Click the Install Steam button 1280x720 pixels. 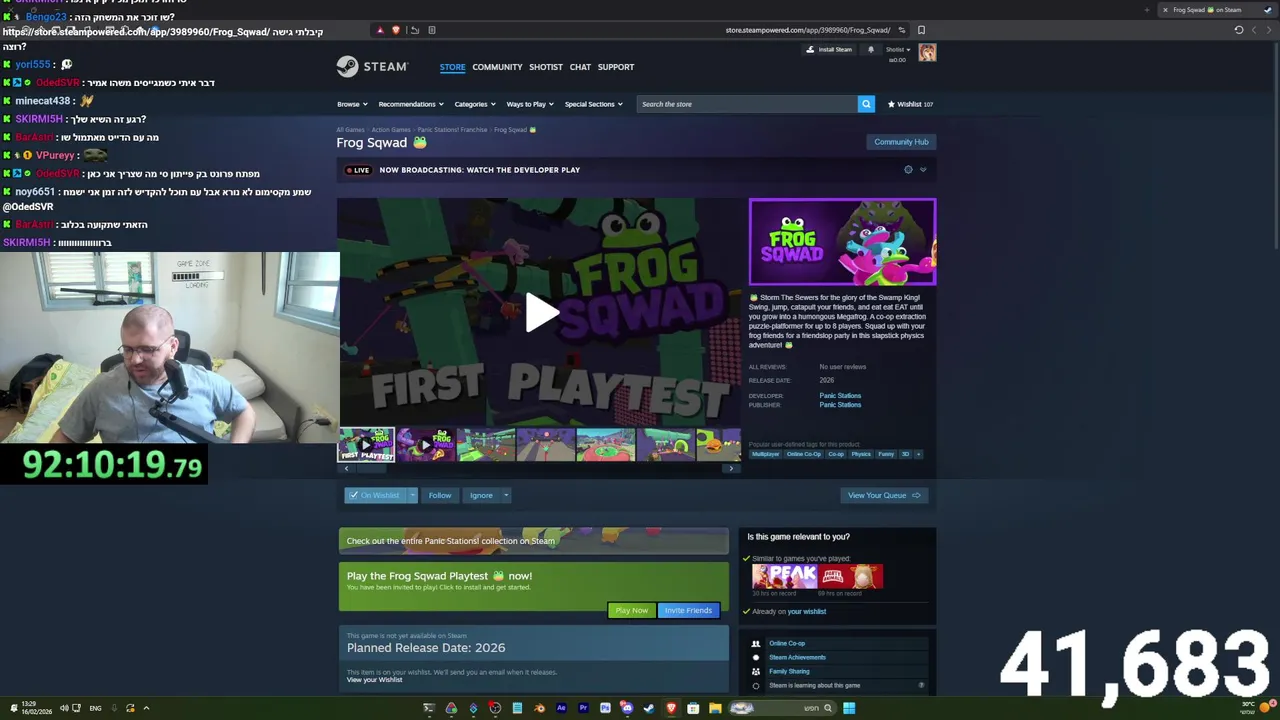point(830,49)
